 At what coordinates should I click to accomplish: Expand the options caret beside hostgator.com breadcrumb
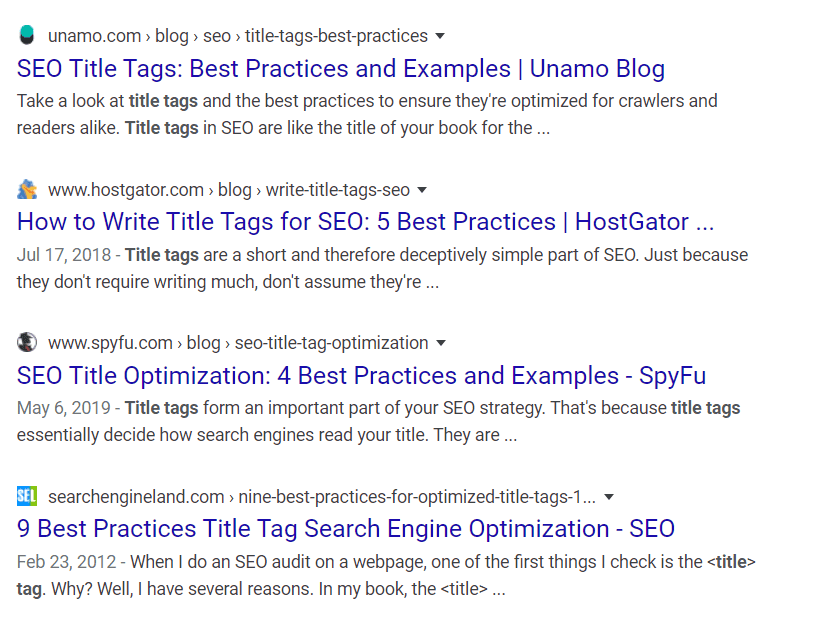(x=423, y=190)
